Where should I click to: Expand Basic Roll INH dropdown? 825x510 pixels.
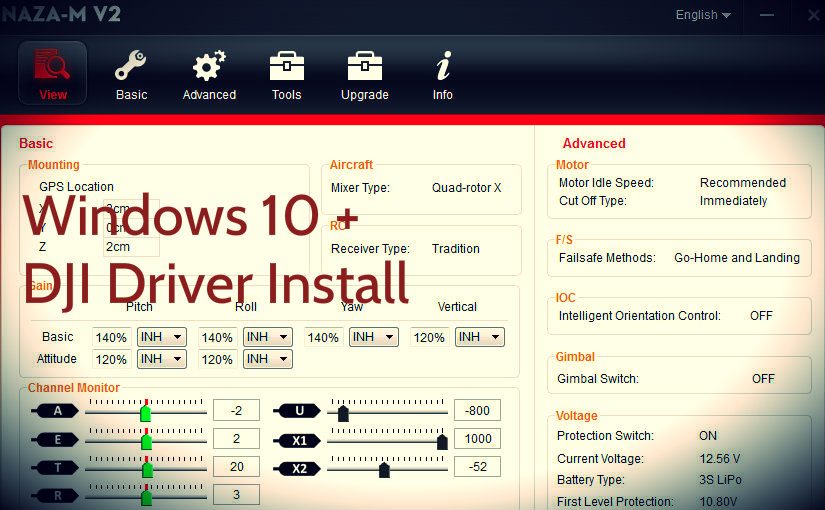click(x=267, y=337)
